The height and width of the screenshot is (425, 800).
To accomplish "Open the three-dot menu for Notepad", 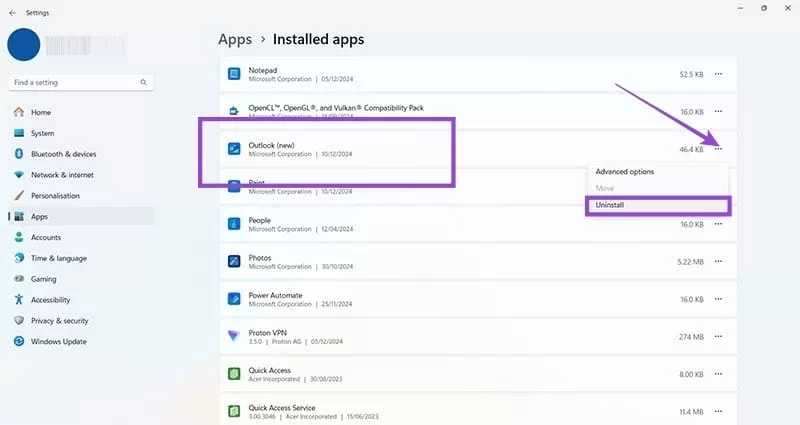I will pos(718,74).
